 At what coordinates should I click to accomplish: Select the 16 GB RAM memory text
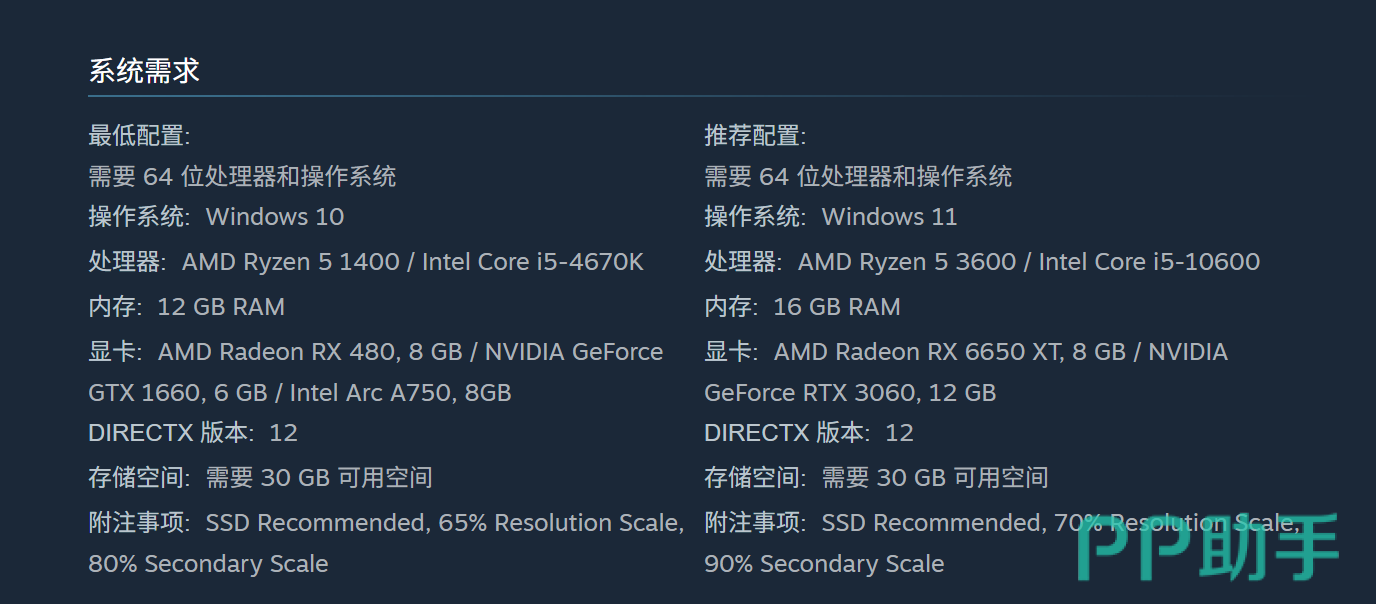[837, 307]
